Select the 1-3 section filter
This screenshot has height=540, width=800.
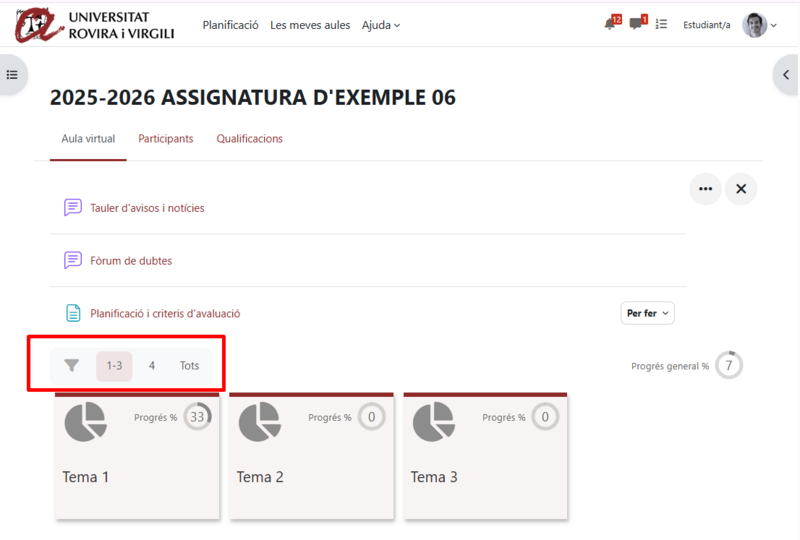(114, 366)
